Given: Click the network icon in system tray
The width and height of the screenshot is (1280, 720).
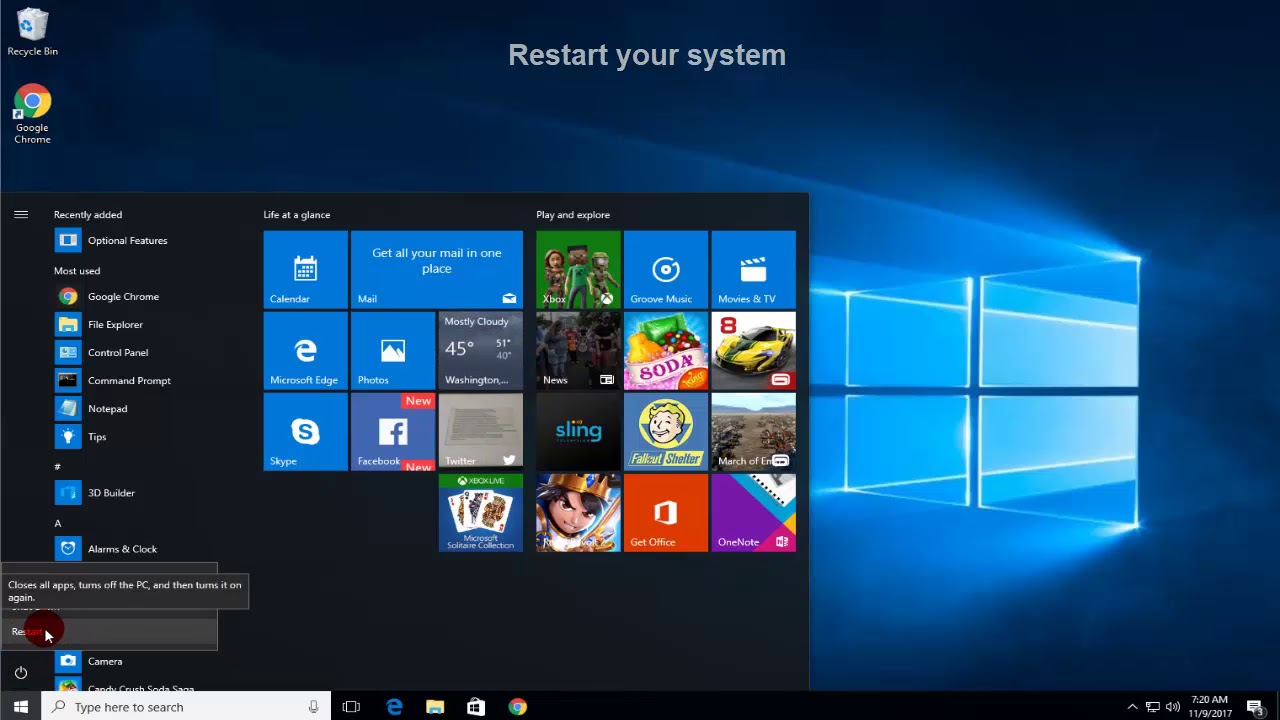Looking at the screenshot, I should (1153, 707).
